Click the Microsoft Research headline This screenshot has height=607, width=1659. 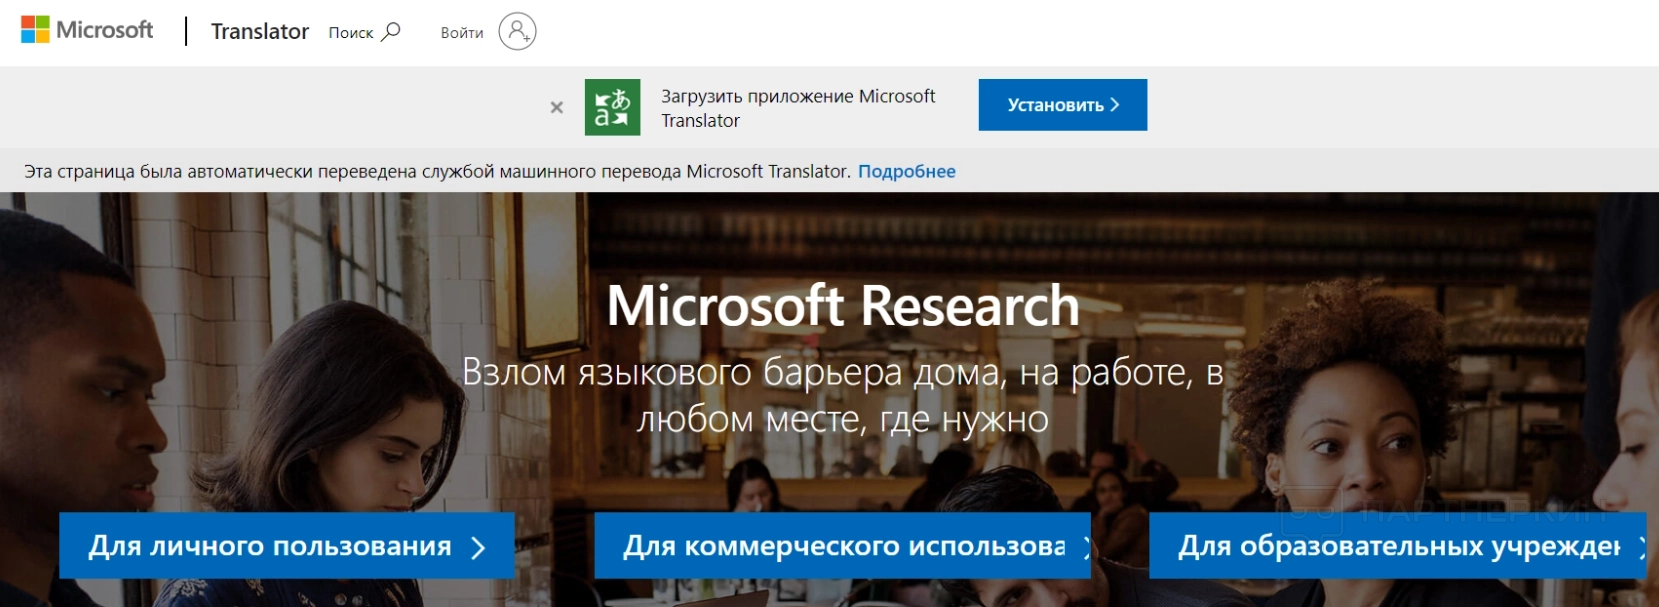[x=843, y=306]
